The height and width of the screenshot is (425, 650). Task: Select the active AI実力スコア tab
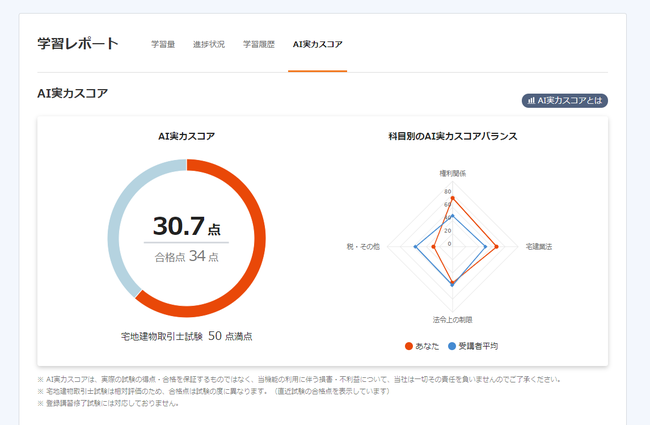[x=317, y=45]
